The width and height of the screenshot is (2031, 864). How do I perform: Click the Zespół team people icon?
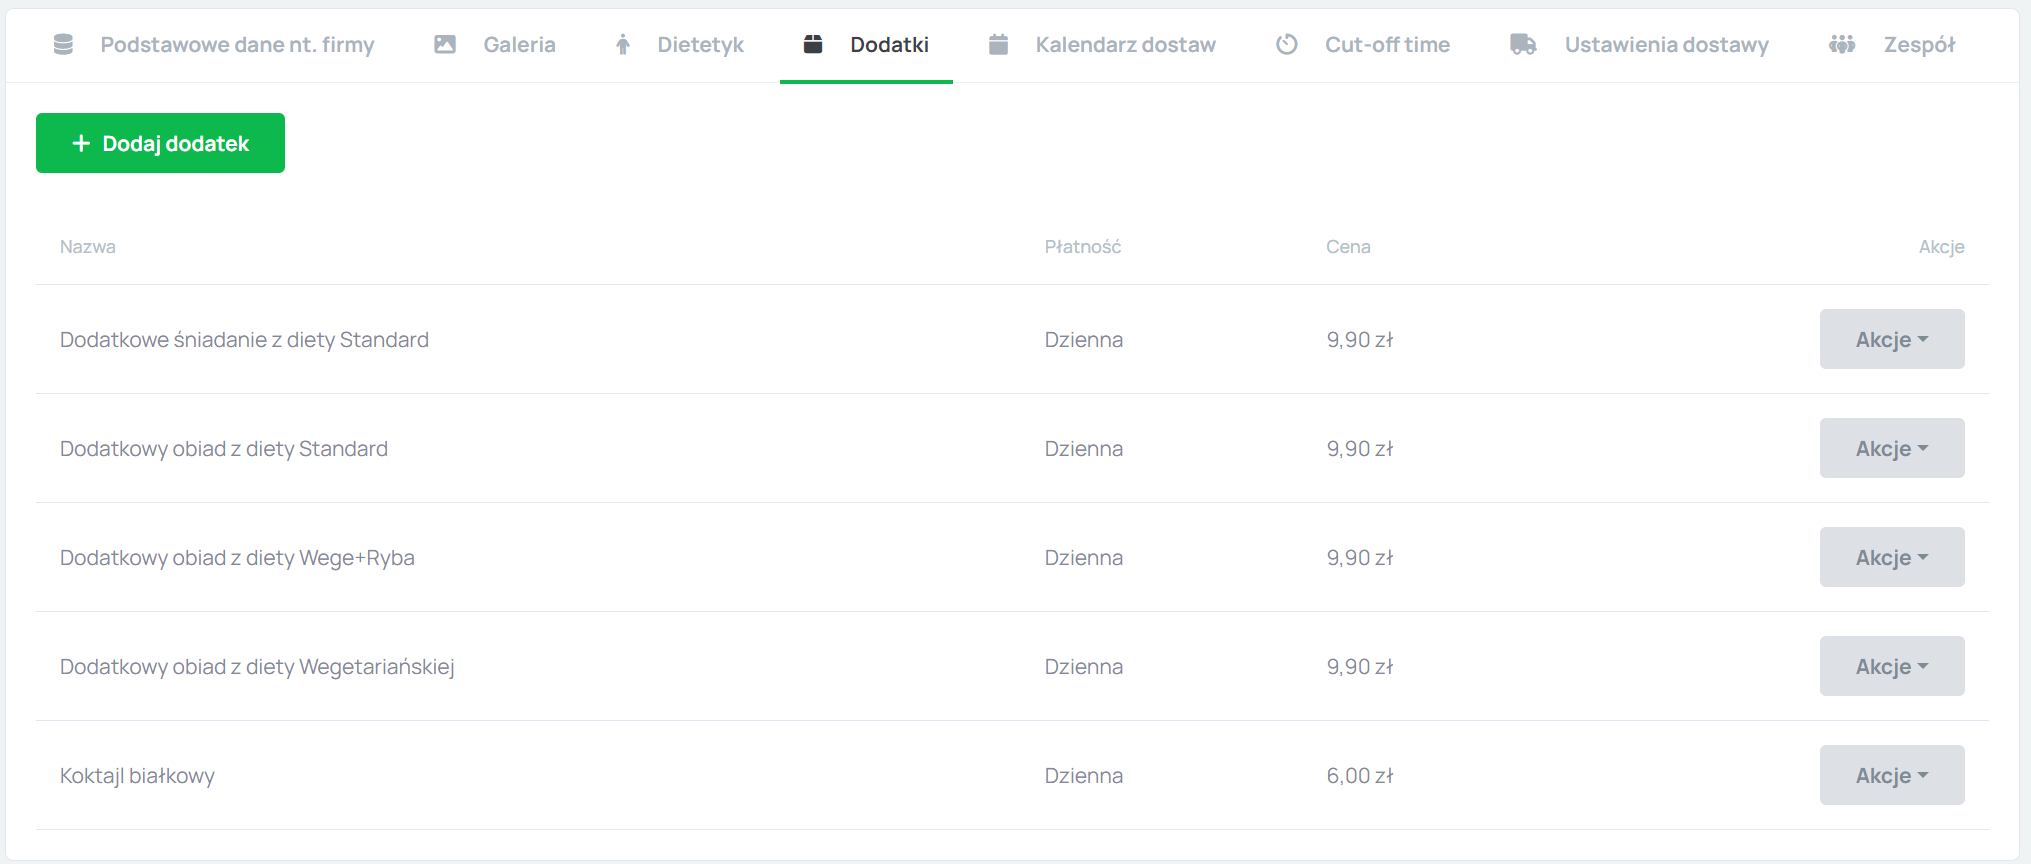1842,44
